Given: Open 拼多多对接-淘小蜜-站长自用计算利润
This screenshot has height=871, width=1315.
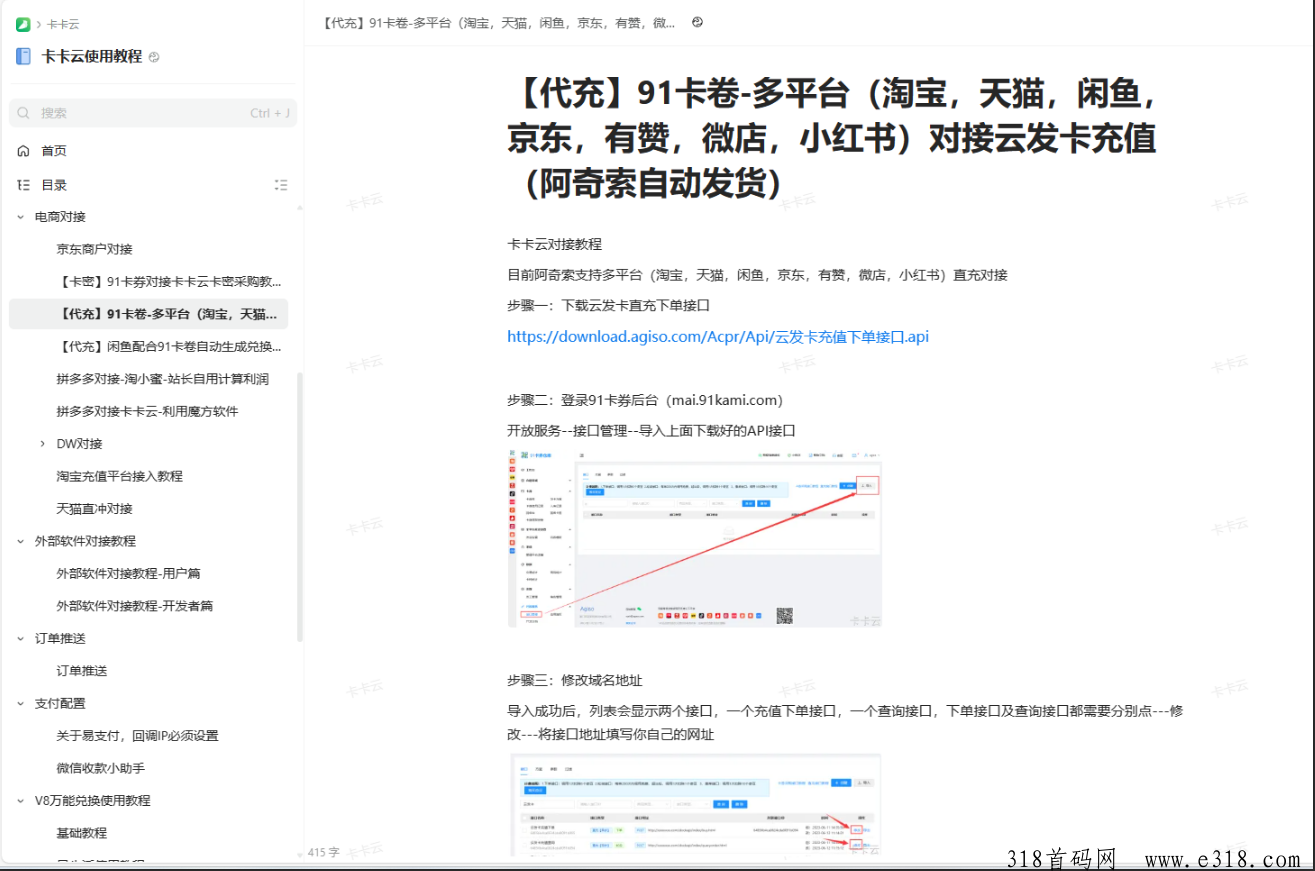Looking at the screenshot, I should coord(163,379).
